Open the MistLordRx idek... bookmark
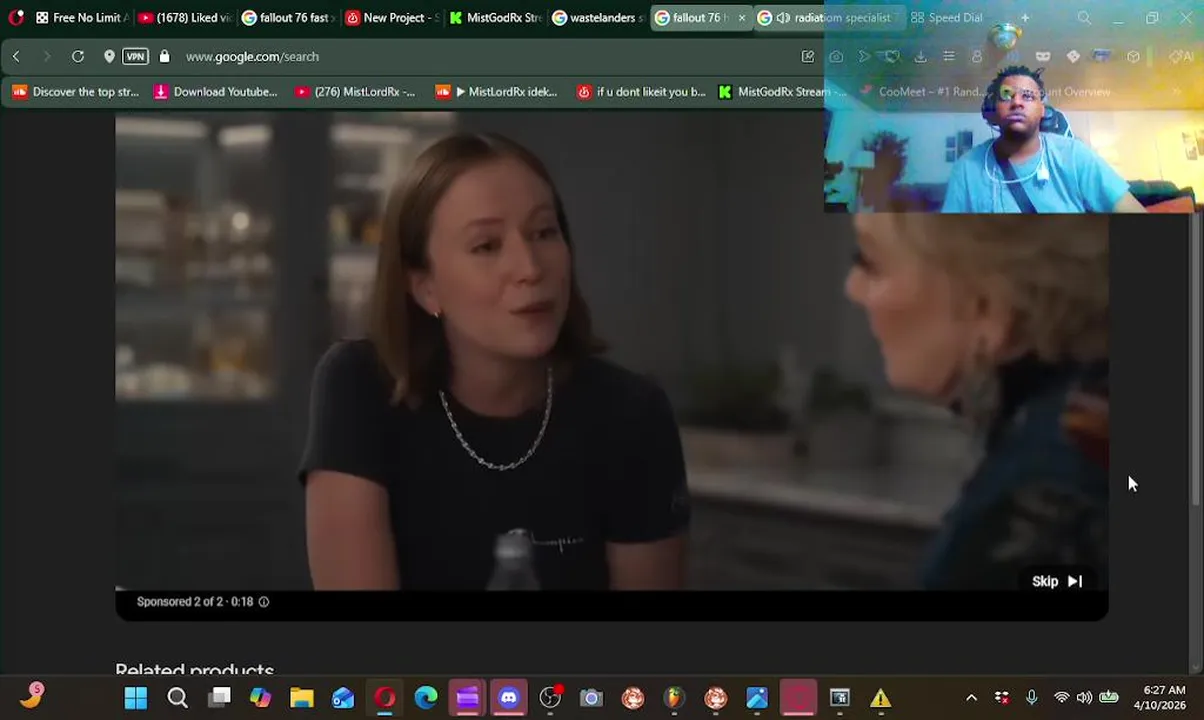Image resolution: width=1204 pixels, height=720 pixels. 497,92
